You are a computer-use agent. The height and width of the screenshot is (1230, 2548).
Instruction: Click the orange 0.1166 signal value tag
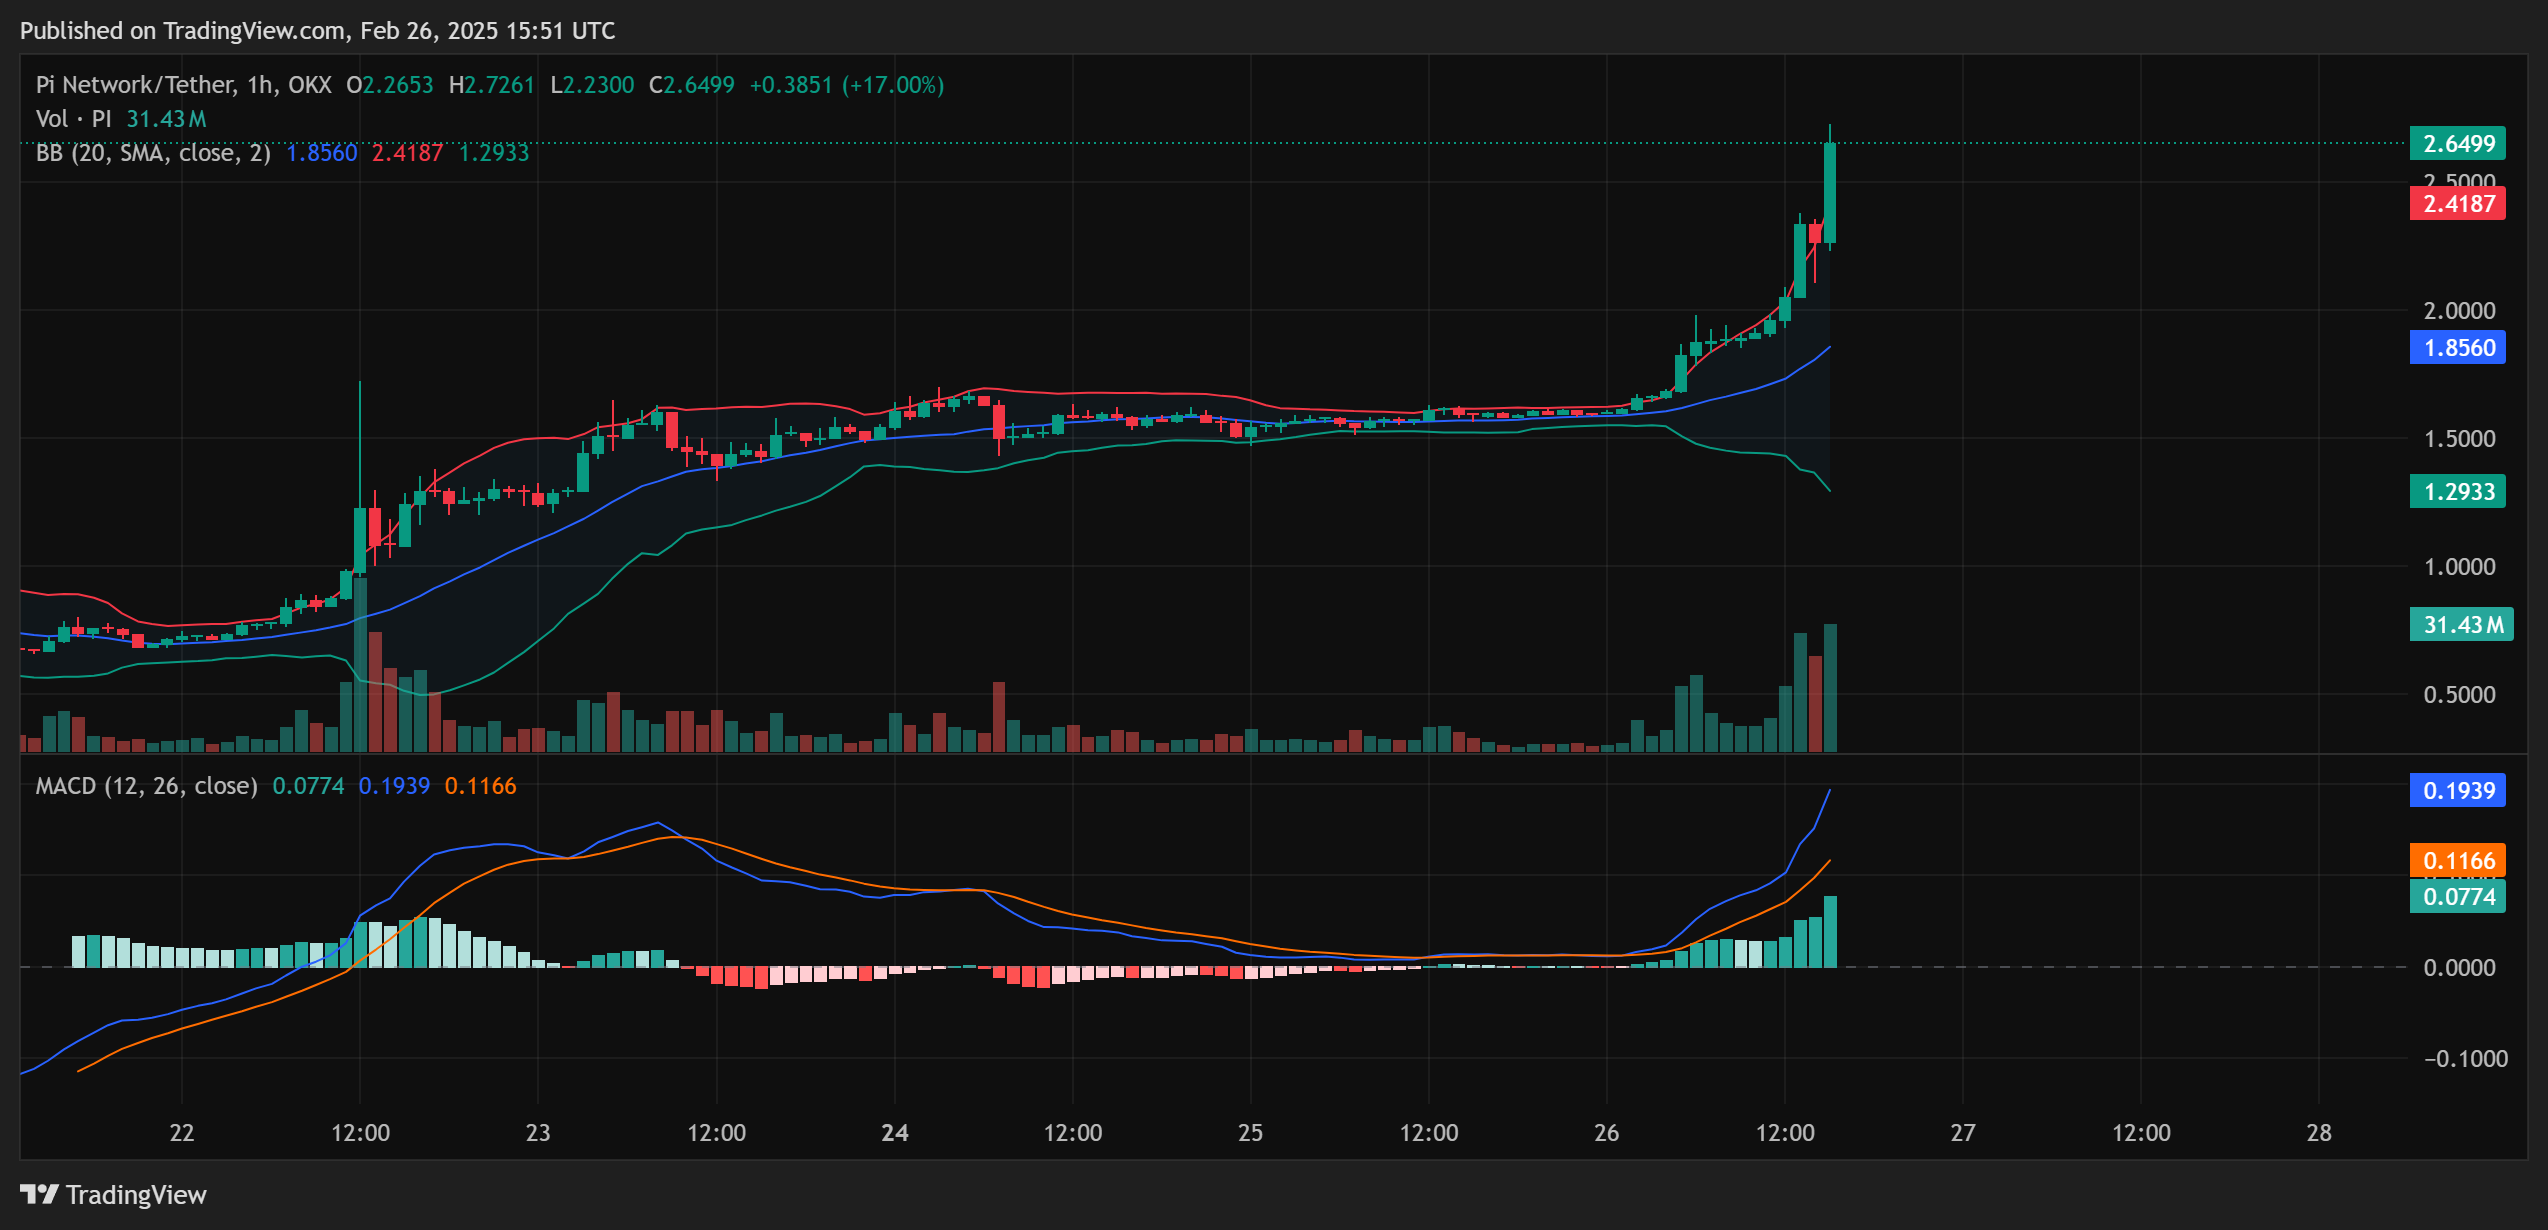2458,860
